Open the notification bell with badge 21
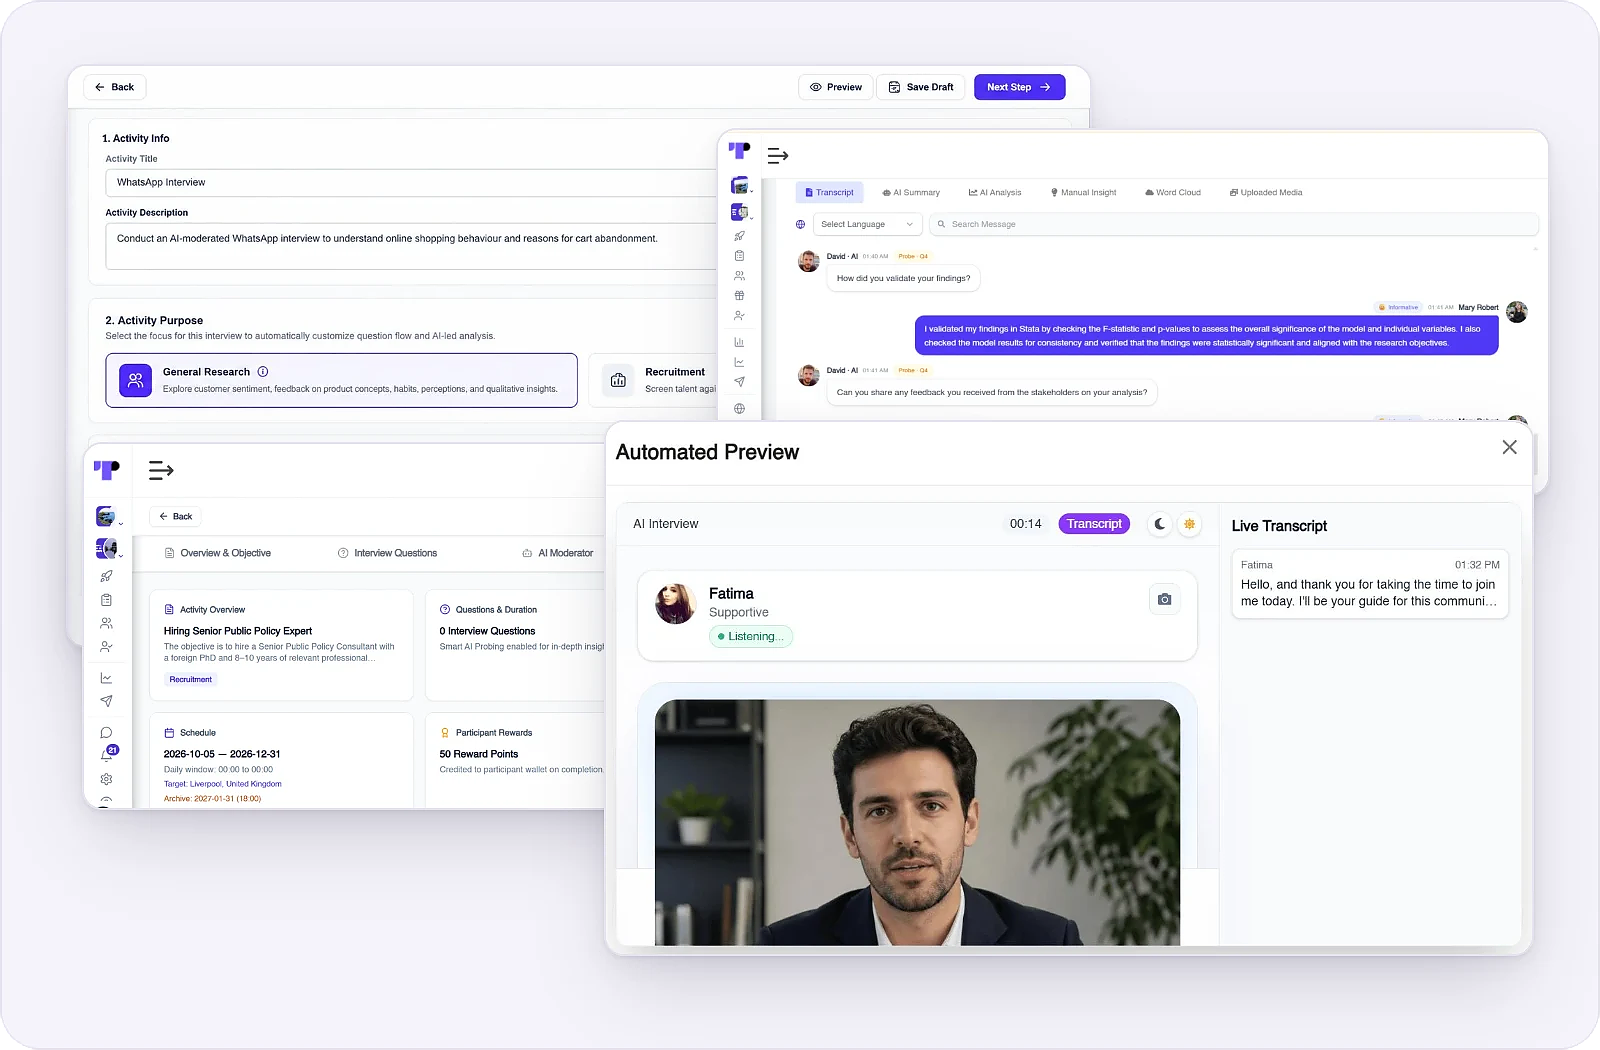Screen dimensions: 1600x1050 (107, 754)
